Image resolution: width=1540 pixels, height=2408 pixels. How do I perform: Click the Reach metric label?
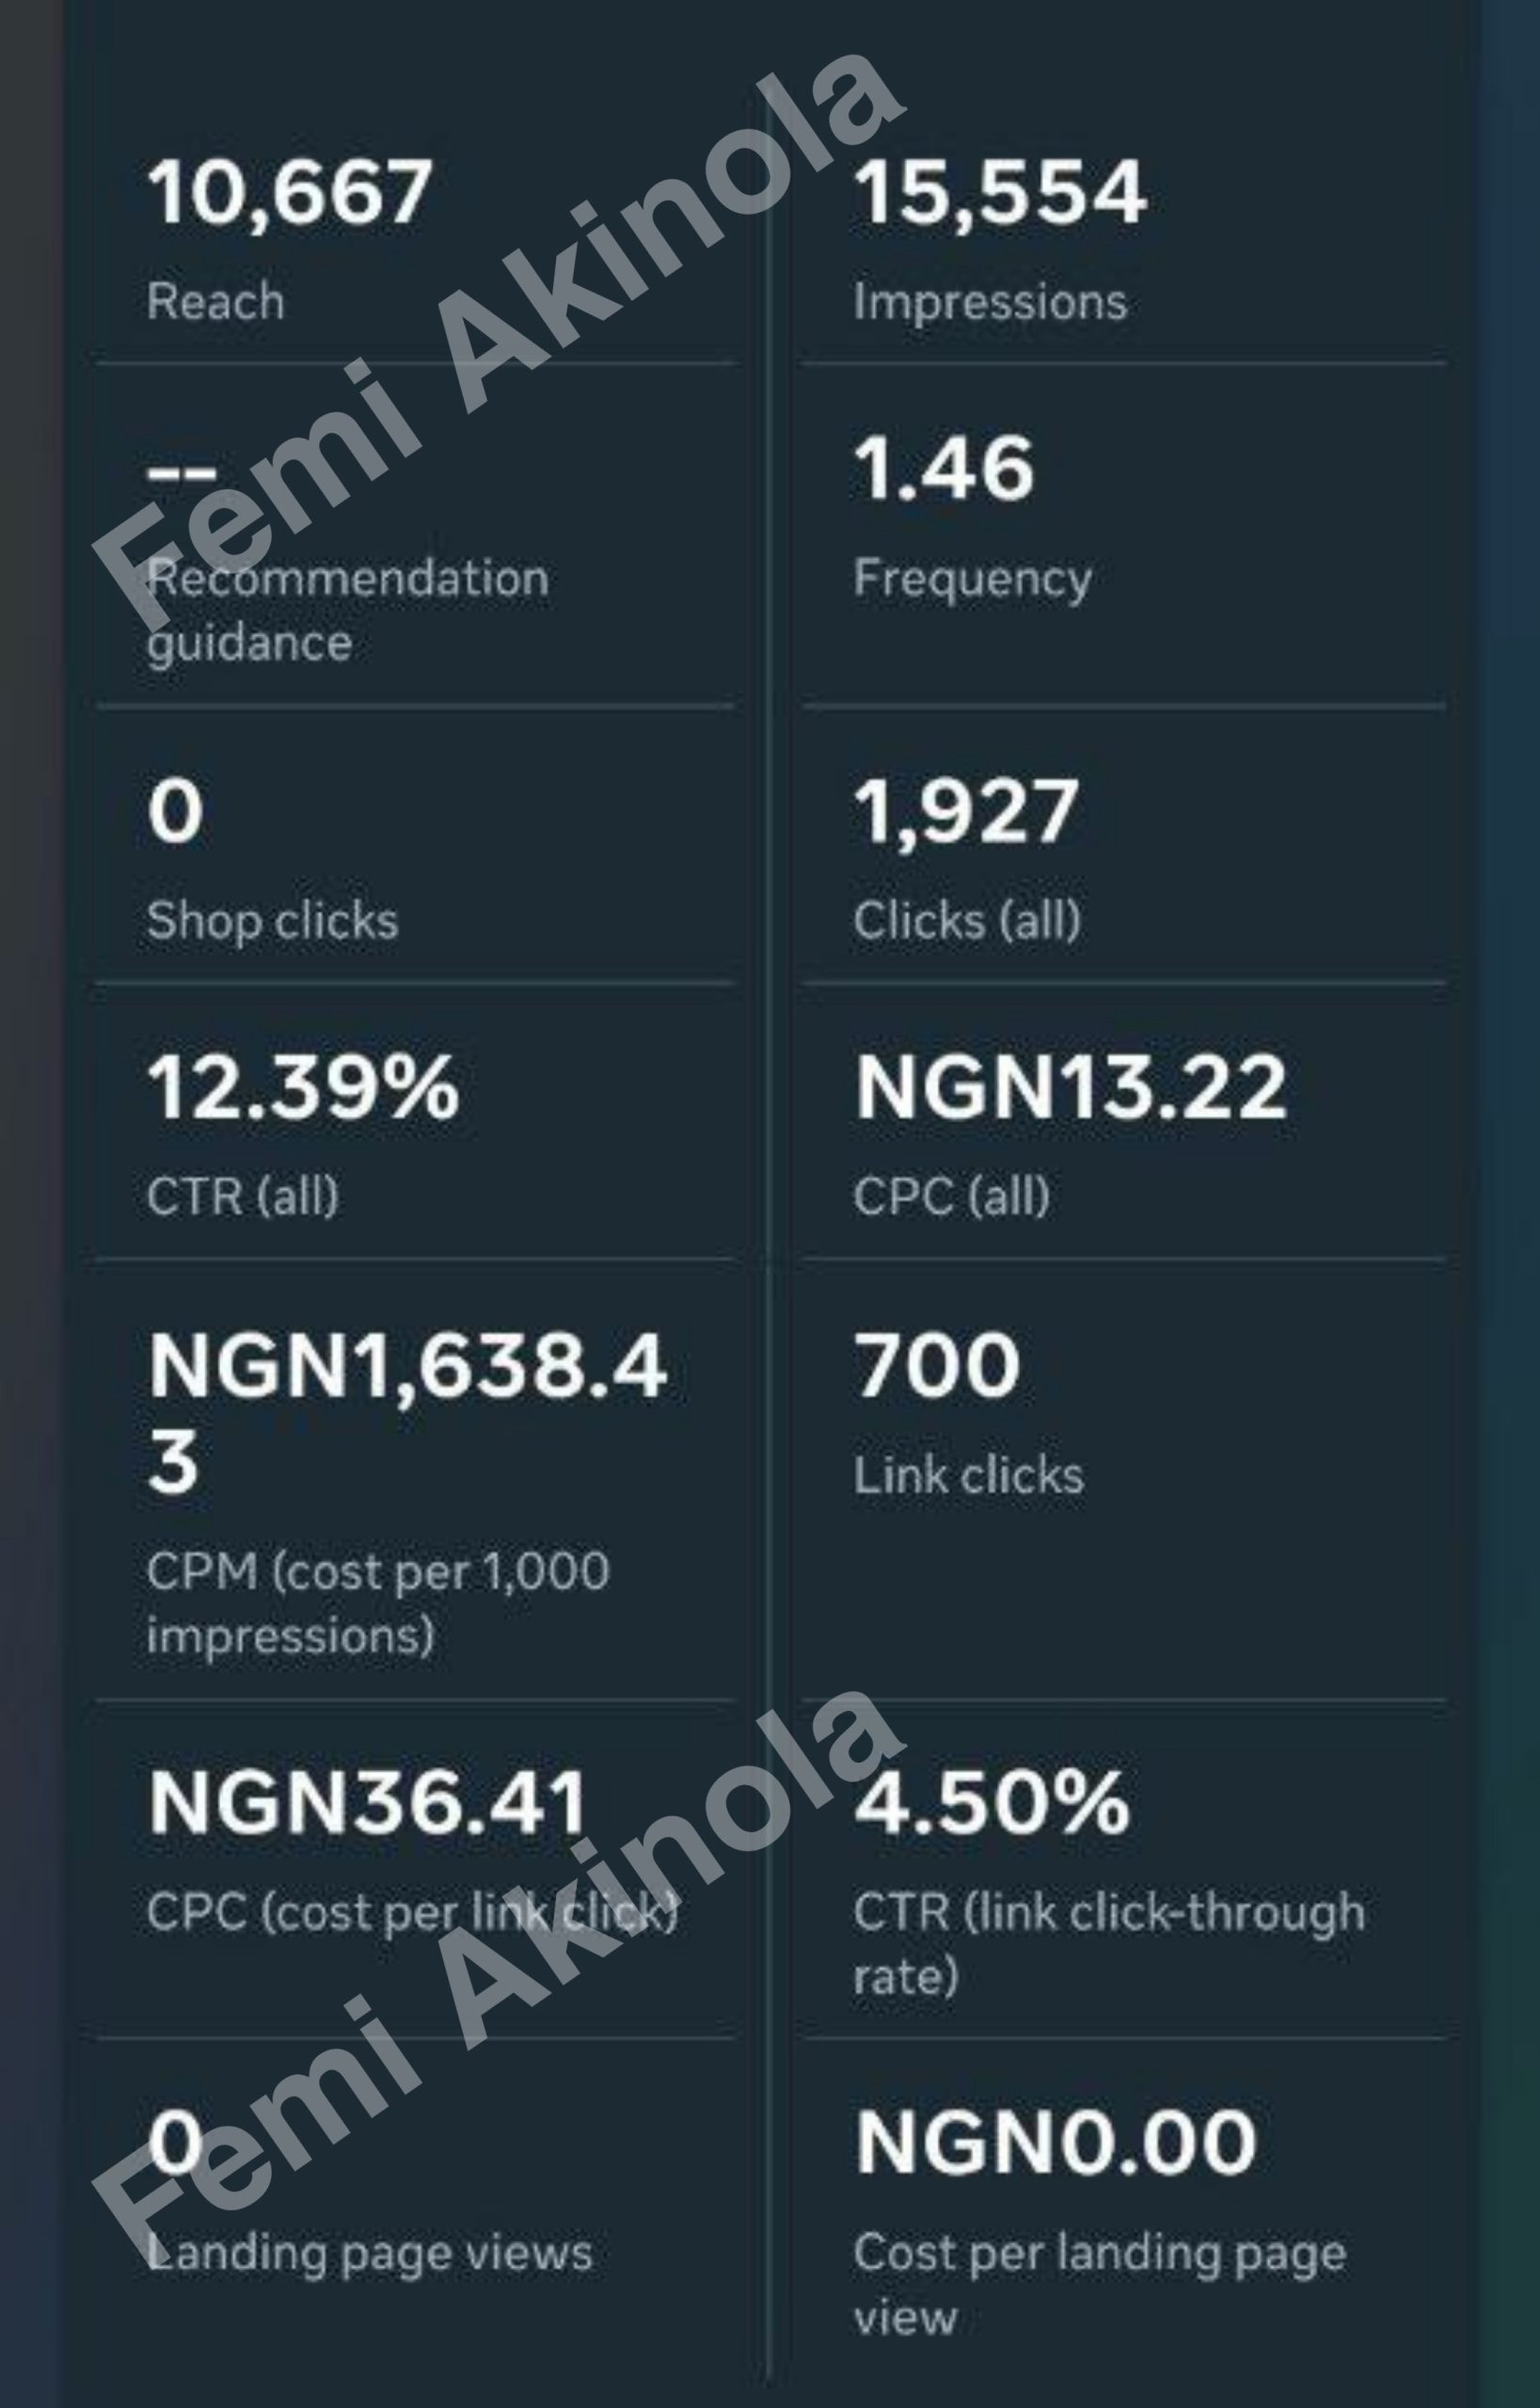coord(215,301)
